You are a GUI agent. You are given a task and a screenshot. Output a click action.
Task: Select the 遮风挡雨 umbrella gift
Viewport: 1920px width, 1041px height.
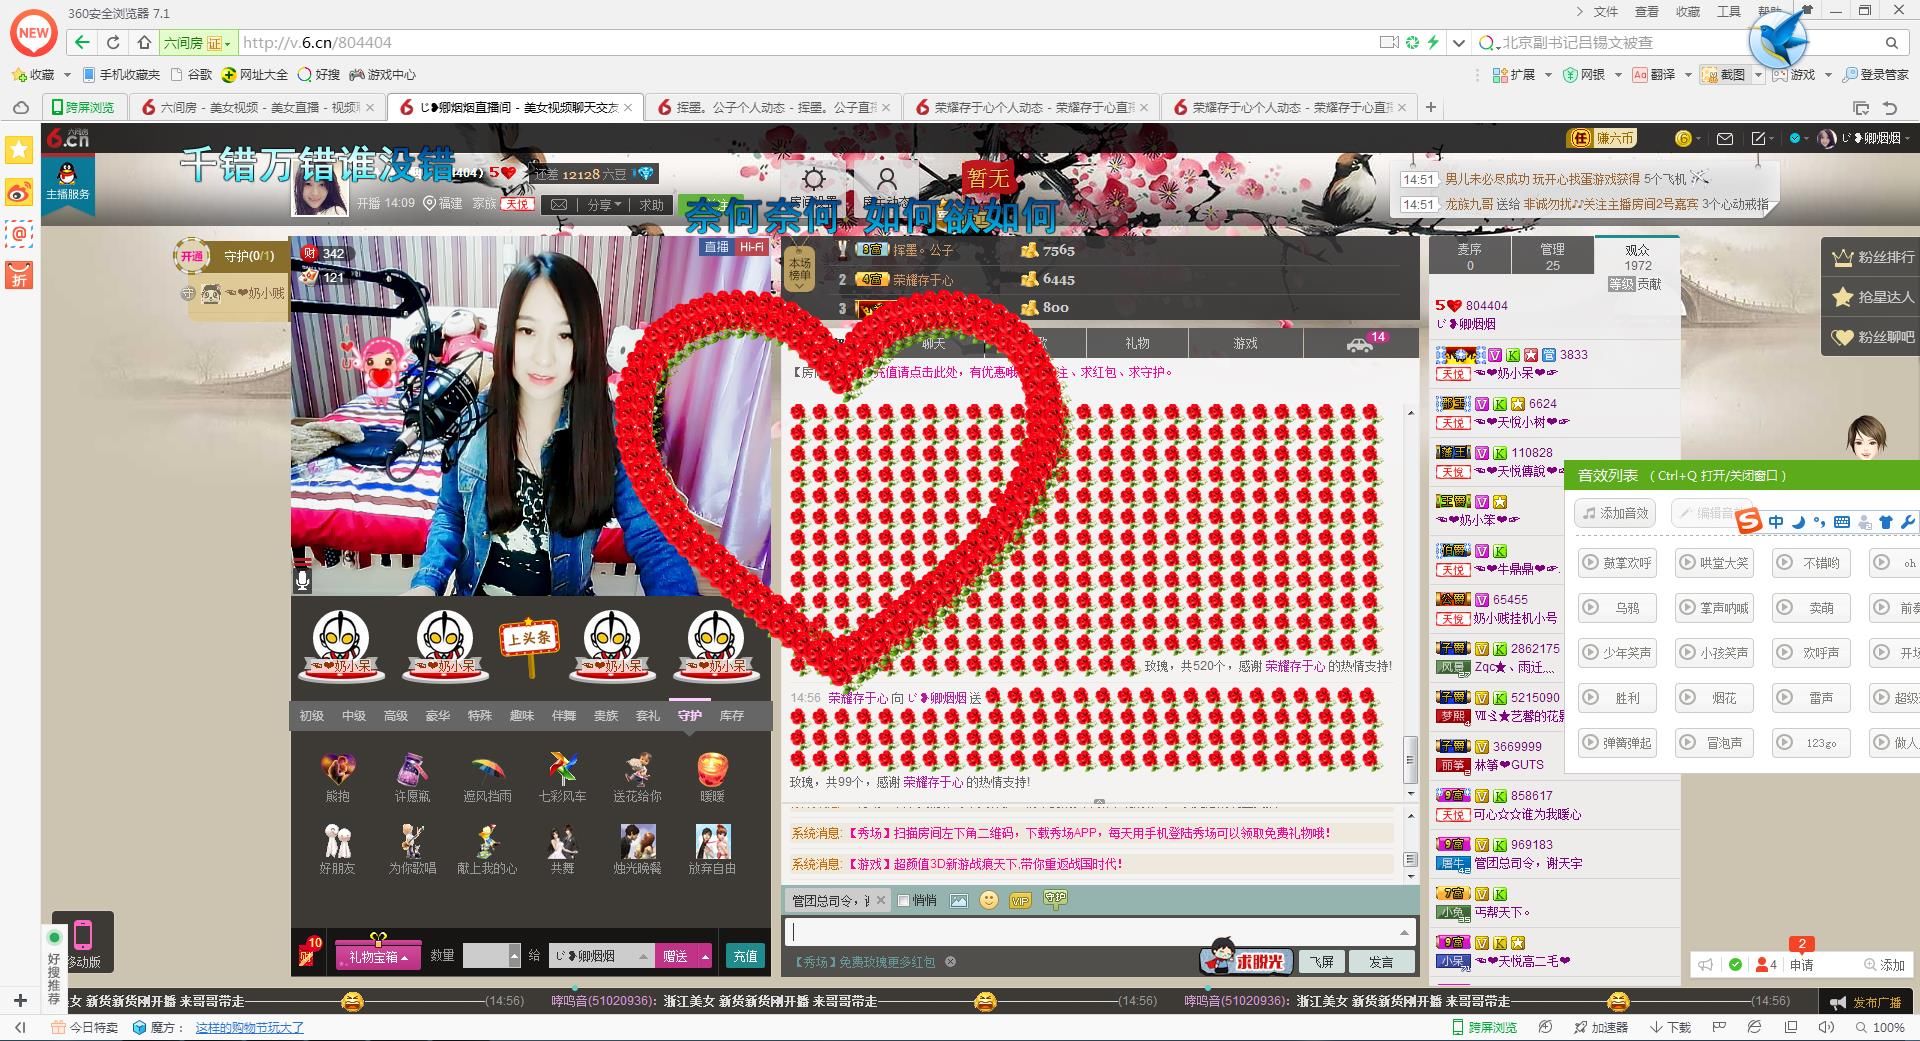click(487, 769)
